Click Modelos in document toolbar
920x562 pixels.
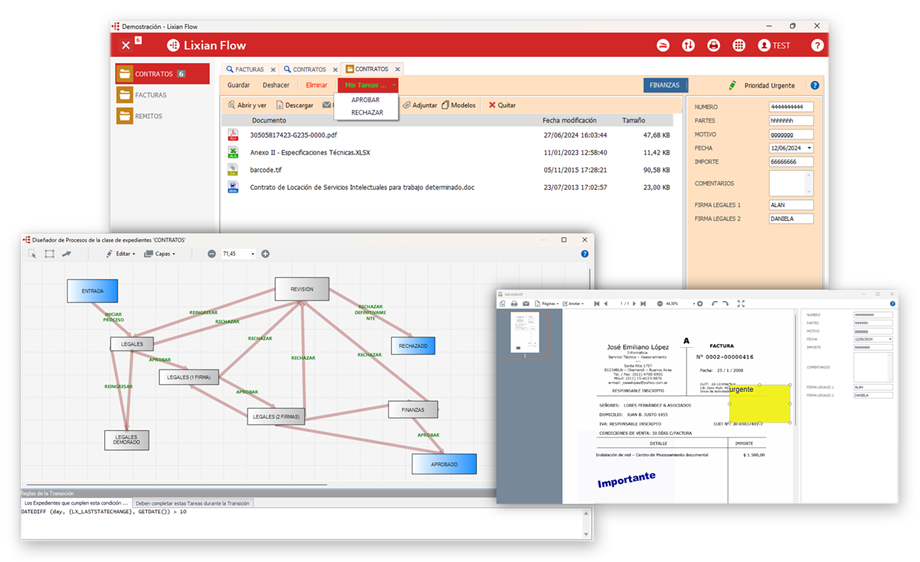pyautogui.click(x=458, y=105)
